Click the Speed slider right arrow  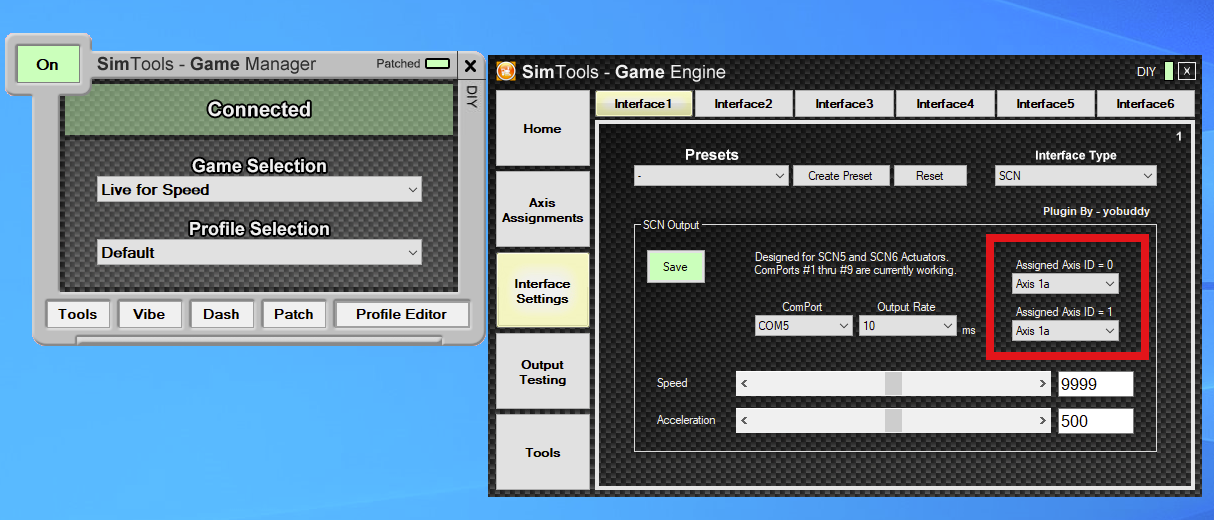point(1043,384)
